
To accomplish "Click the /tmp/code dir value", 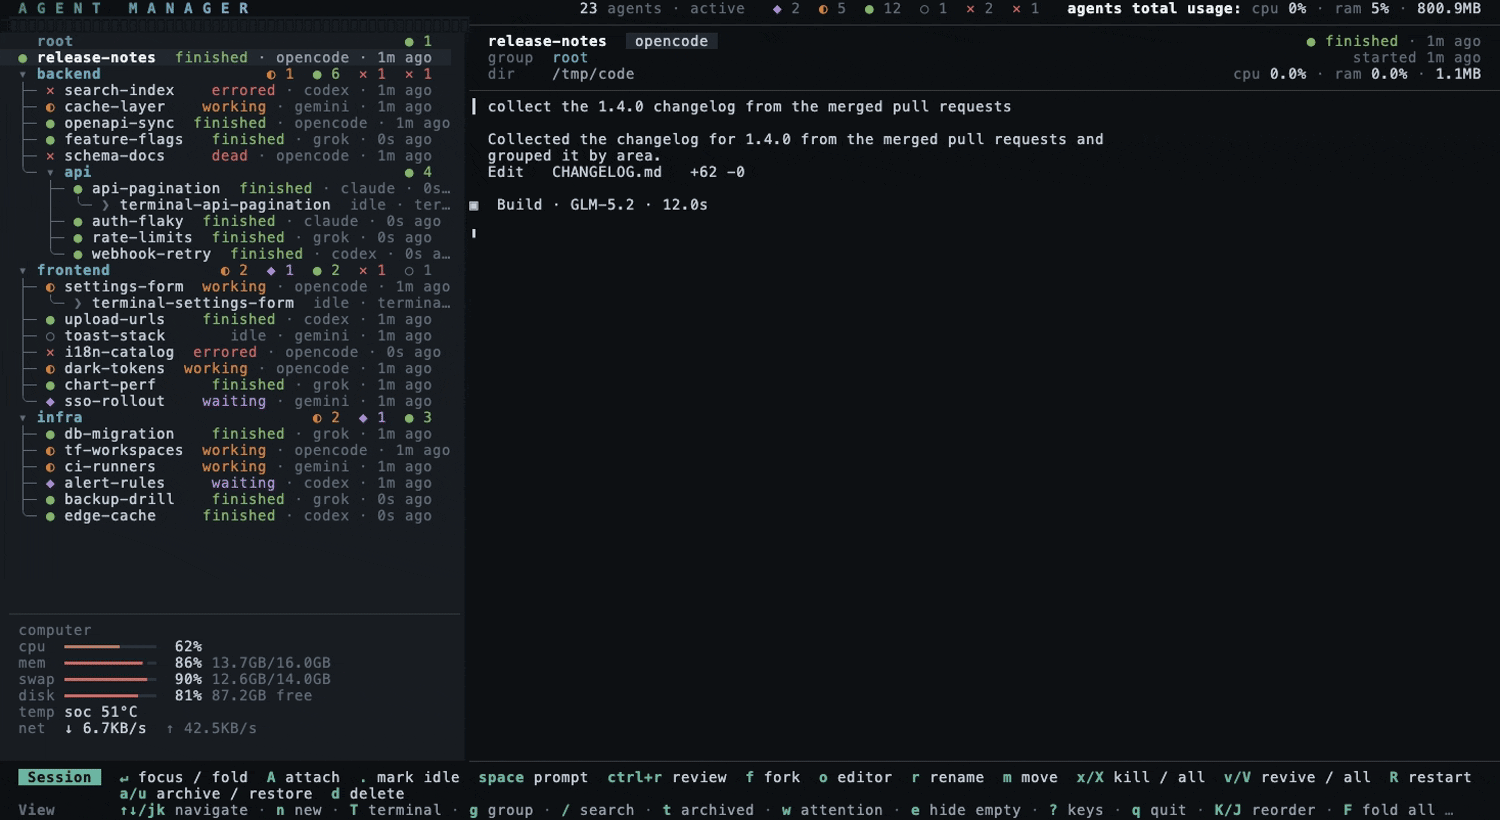I will click(593, 74).
